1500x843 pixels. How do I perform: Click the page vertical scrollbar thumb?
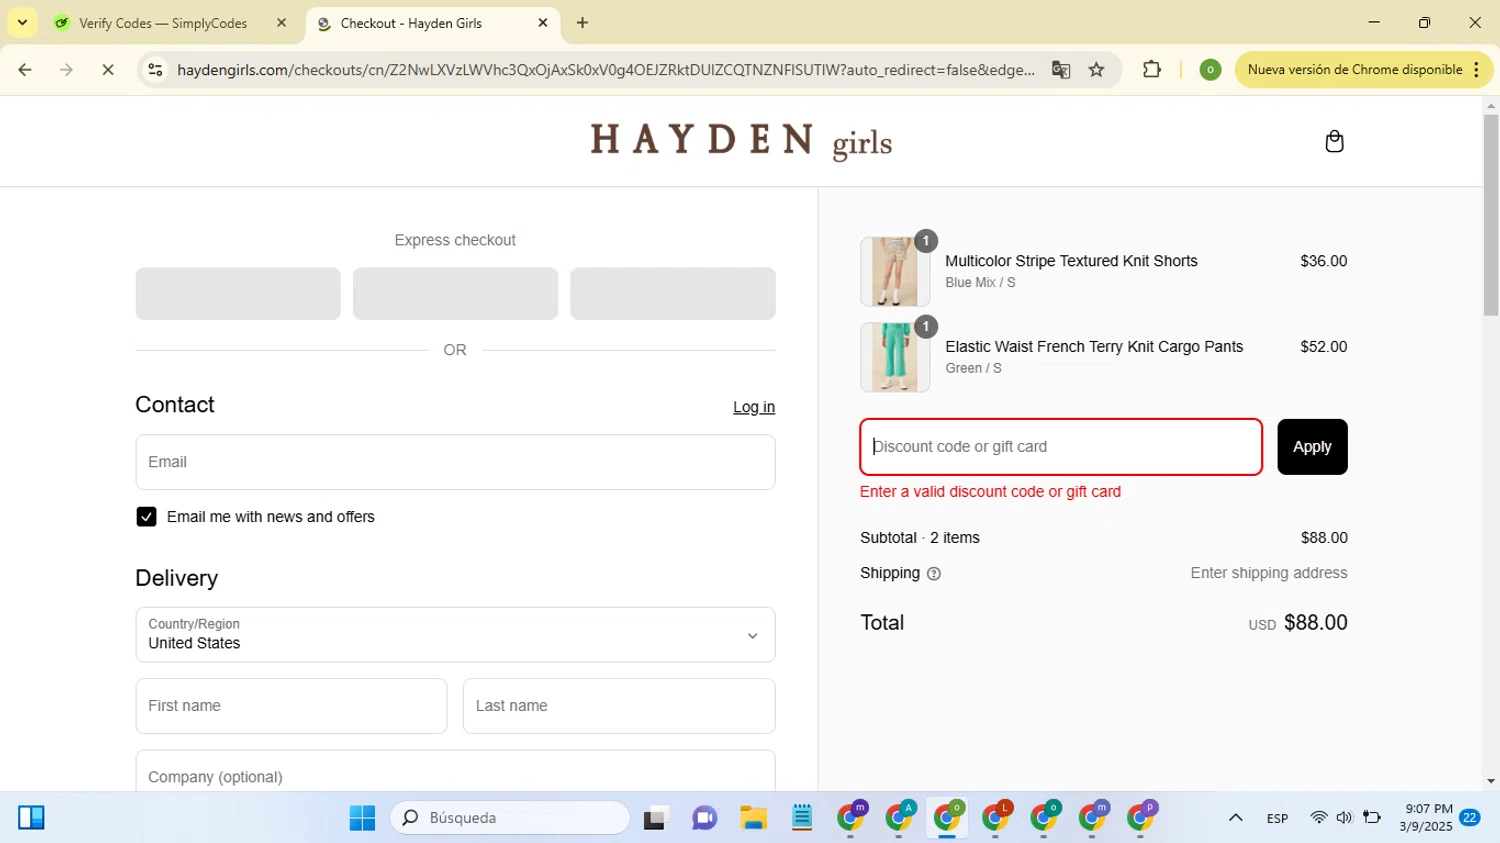pyautogui.click(x=1491, y=215)
